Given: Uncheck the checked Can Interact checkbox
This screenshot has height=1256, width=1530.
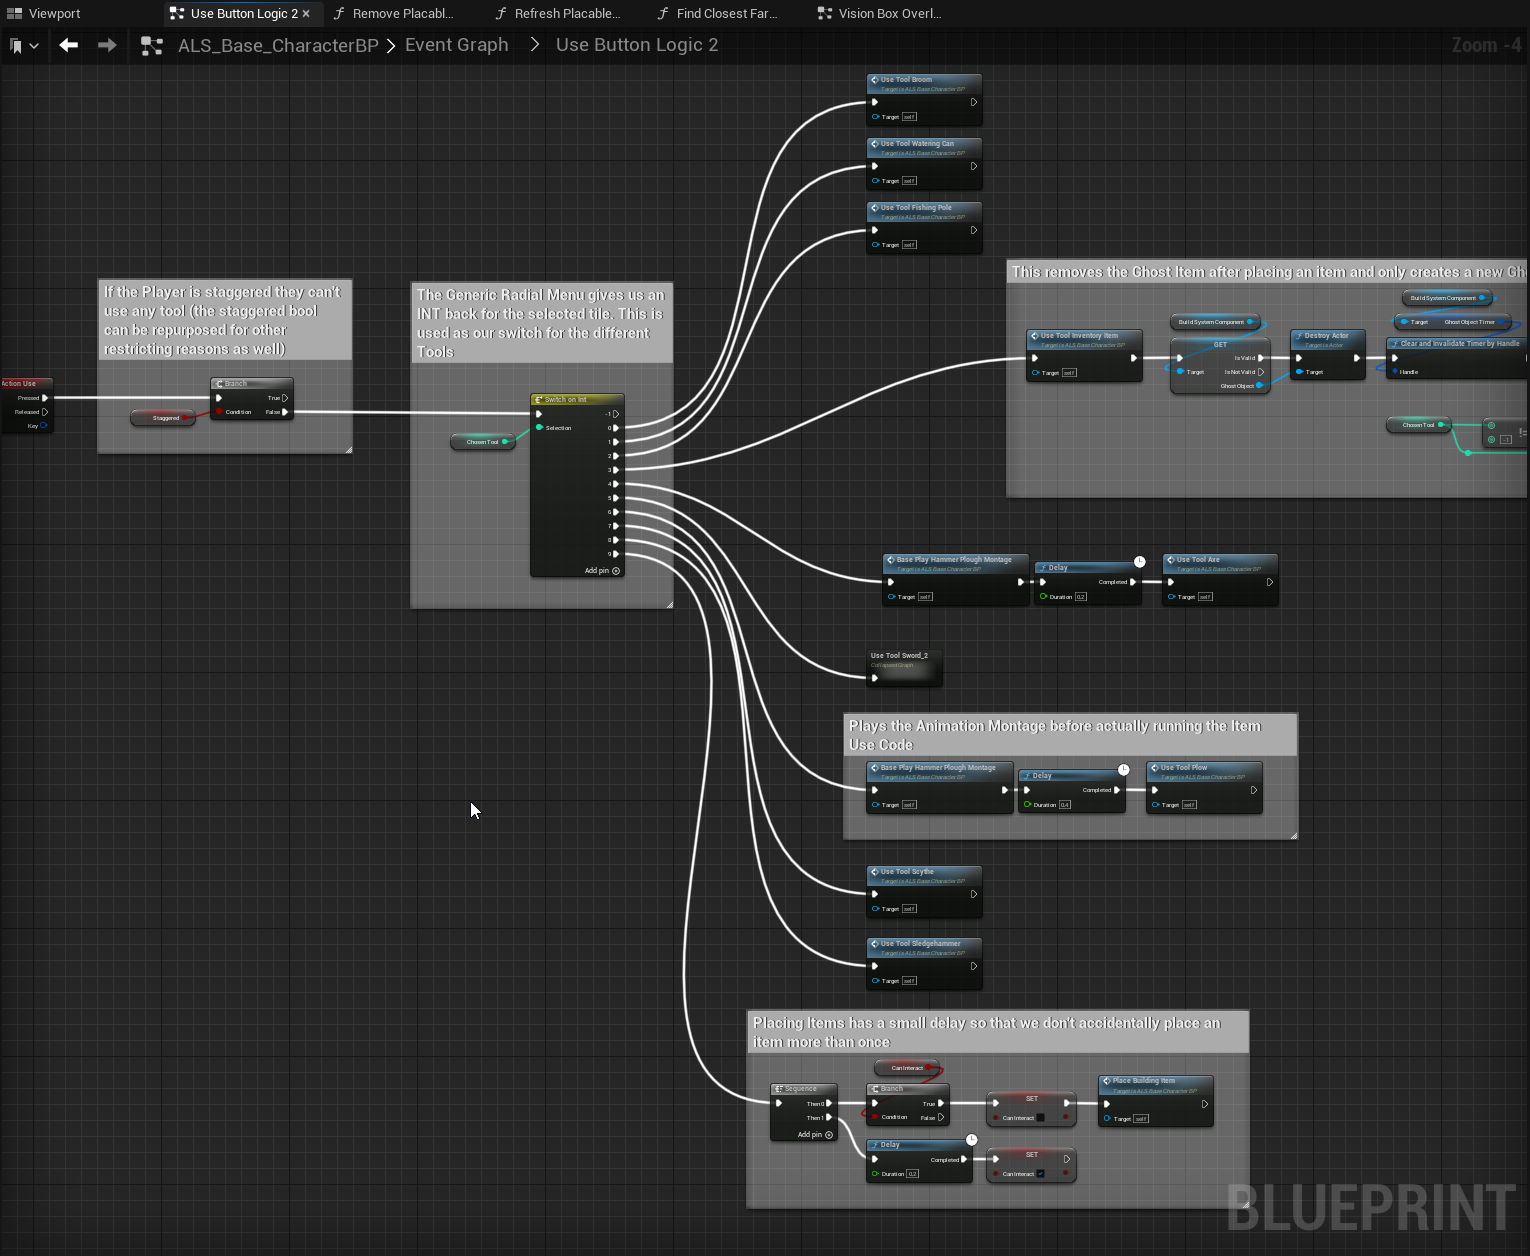Looking at the screenshot, I should (1040, 1174).
